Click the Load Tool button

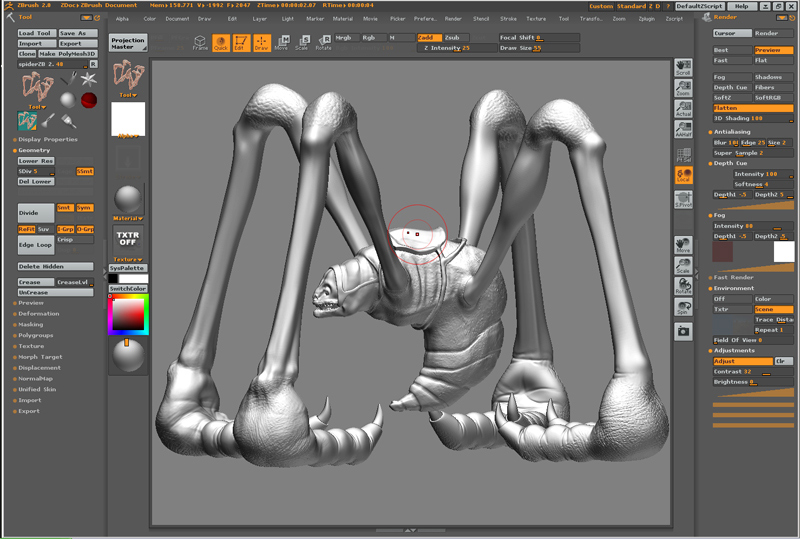37,33
